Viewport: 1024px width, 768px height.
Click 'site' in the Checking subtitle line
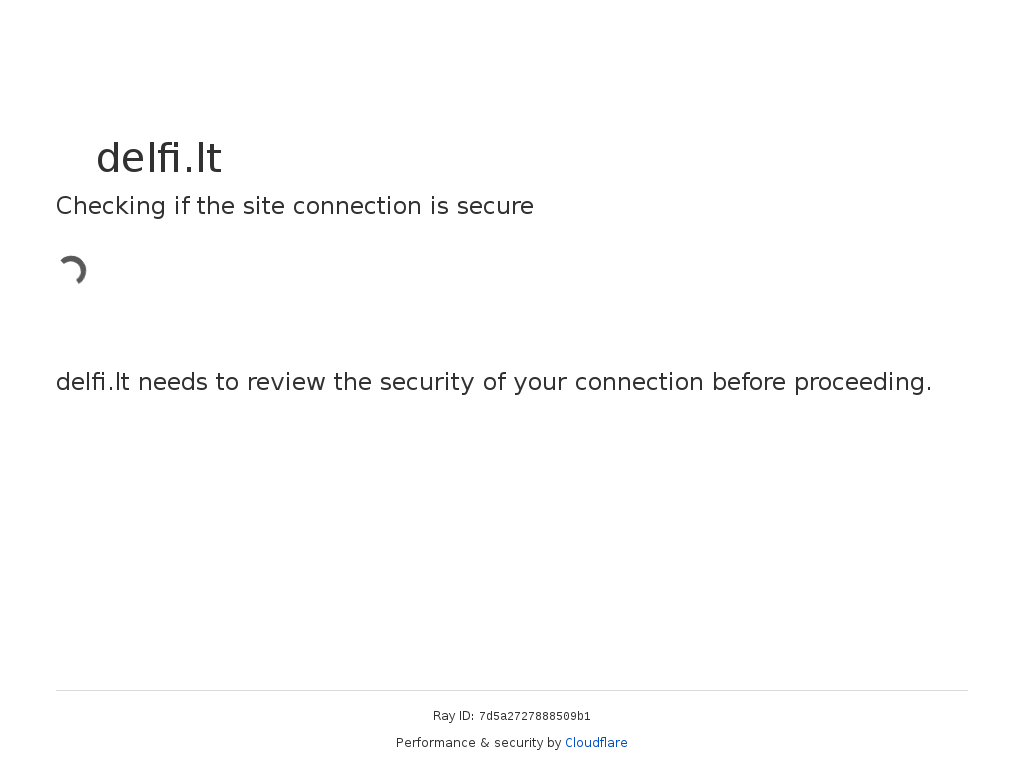(264, 206)
